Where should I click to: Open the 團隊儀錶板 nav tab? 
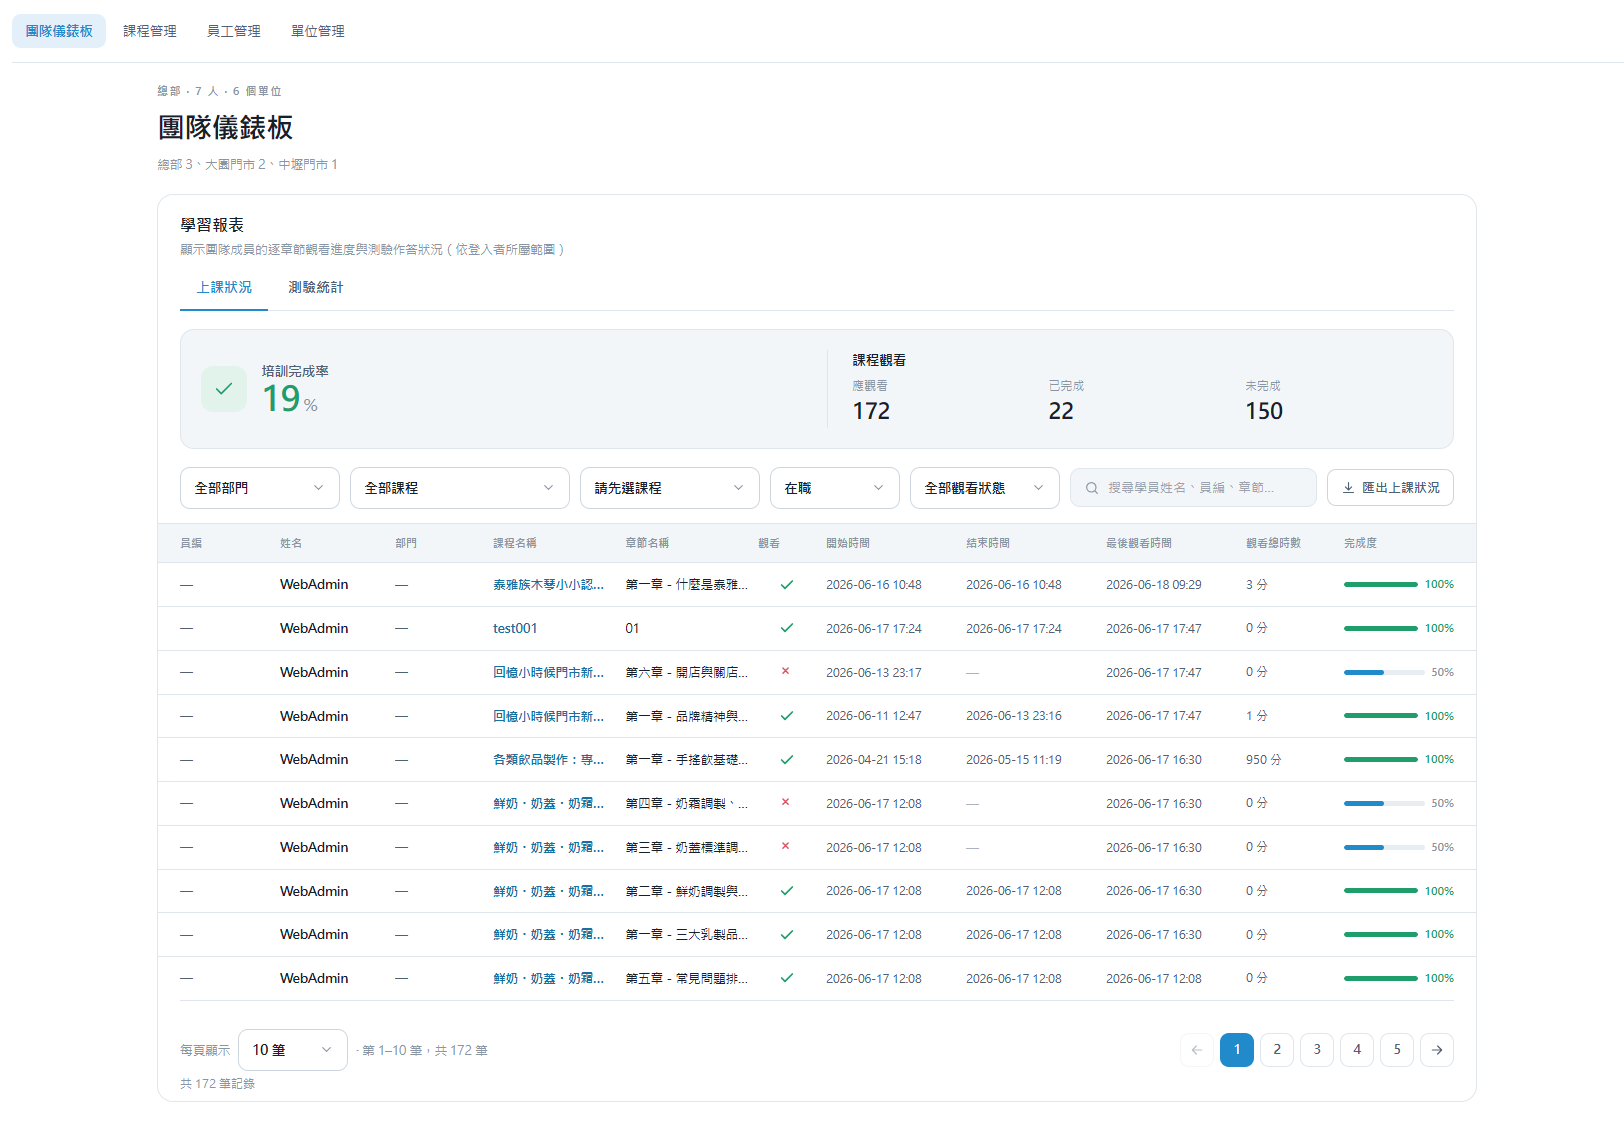(59, 31)
